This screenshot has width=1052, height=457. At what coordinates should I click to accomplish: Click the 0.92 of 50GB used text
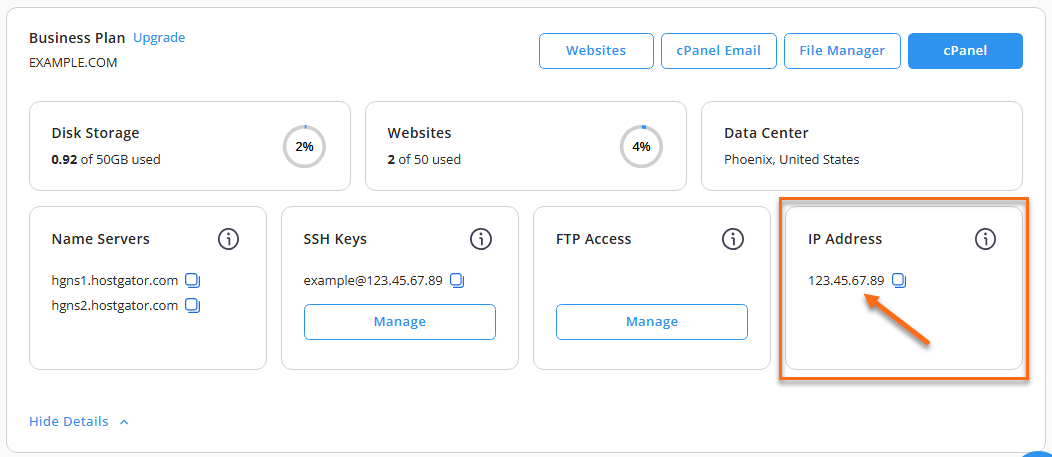106,160
